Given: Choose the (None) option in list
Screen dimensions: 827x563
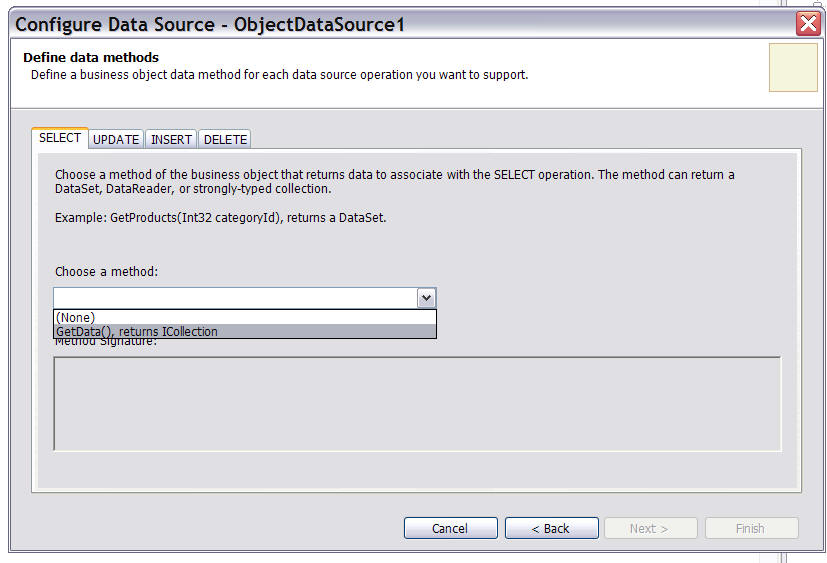Looking at the screenshot, I should 76,318.
